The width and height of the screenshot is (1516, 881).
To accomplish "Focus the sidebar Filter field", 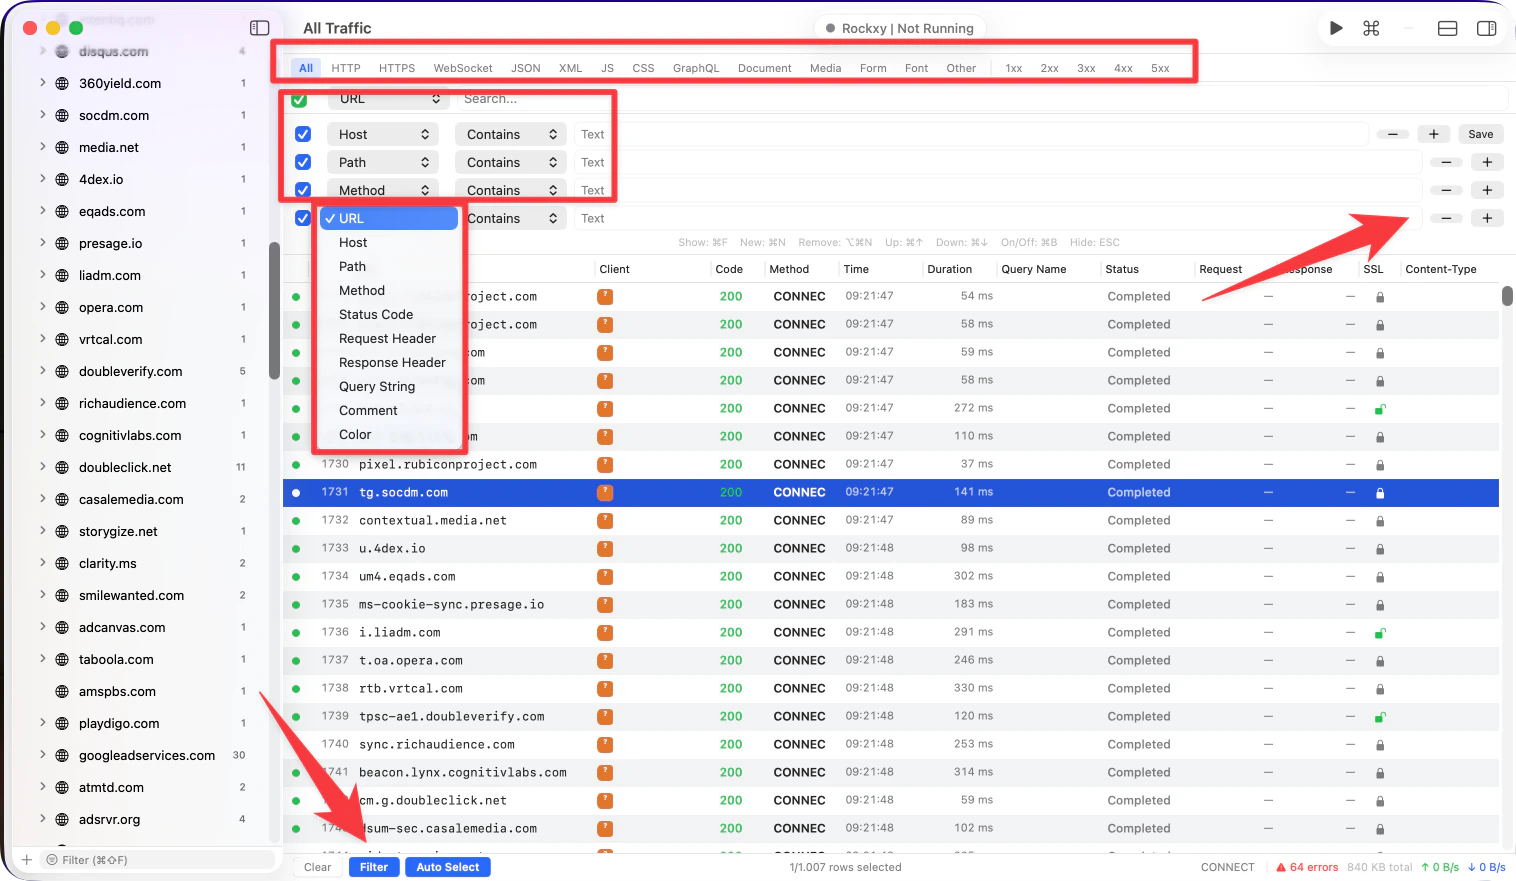I will tap(157, 860).
